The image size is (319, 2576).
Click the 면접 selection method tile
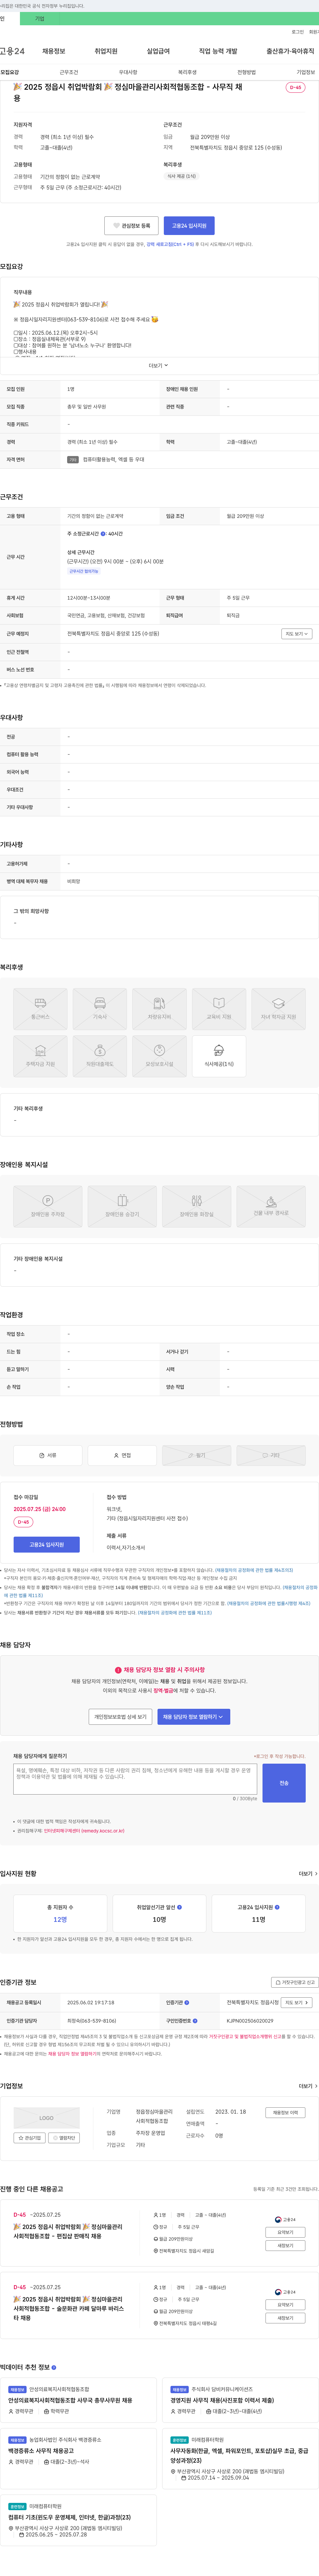pos(122,1455)
